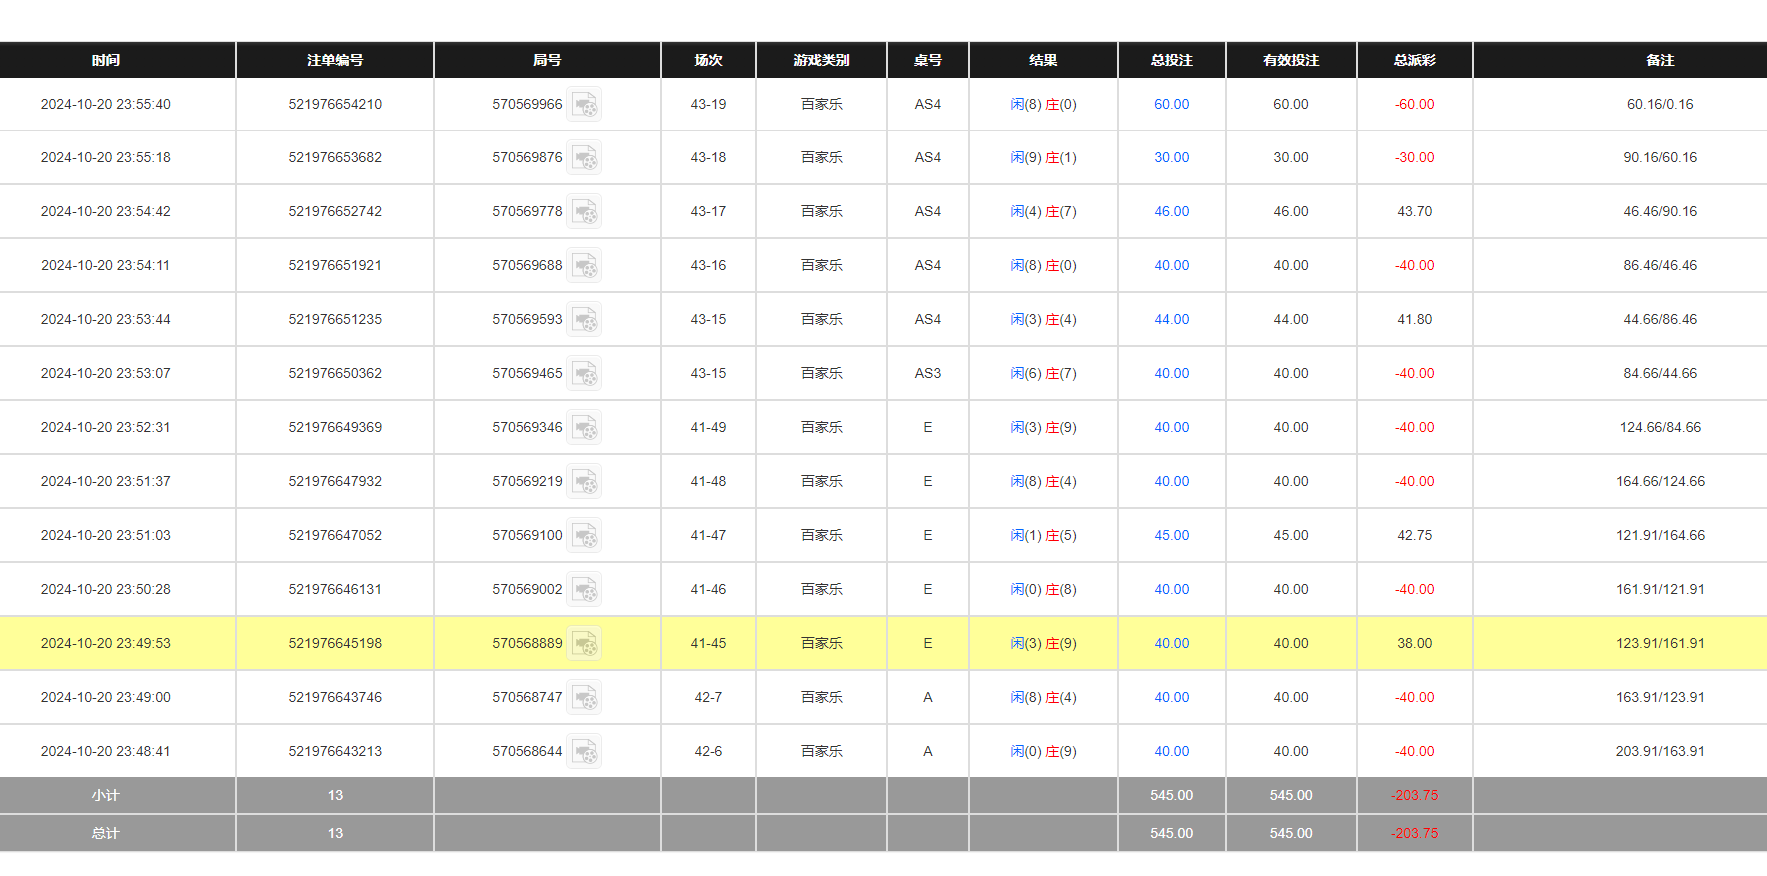
Task: Click the result 闲(4) 庄(7) link
Action: click(x=1043, y=212)
